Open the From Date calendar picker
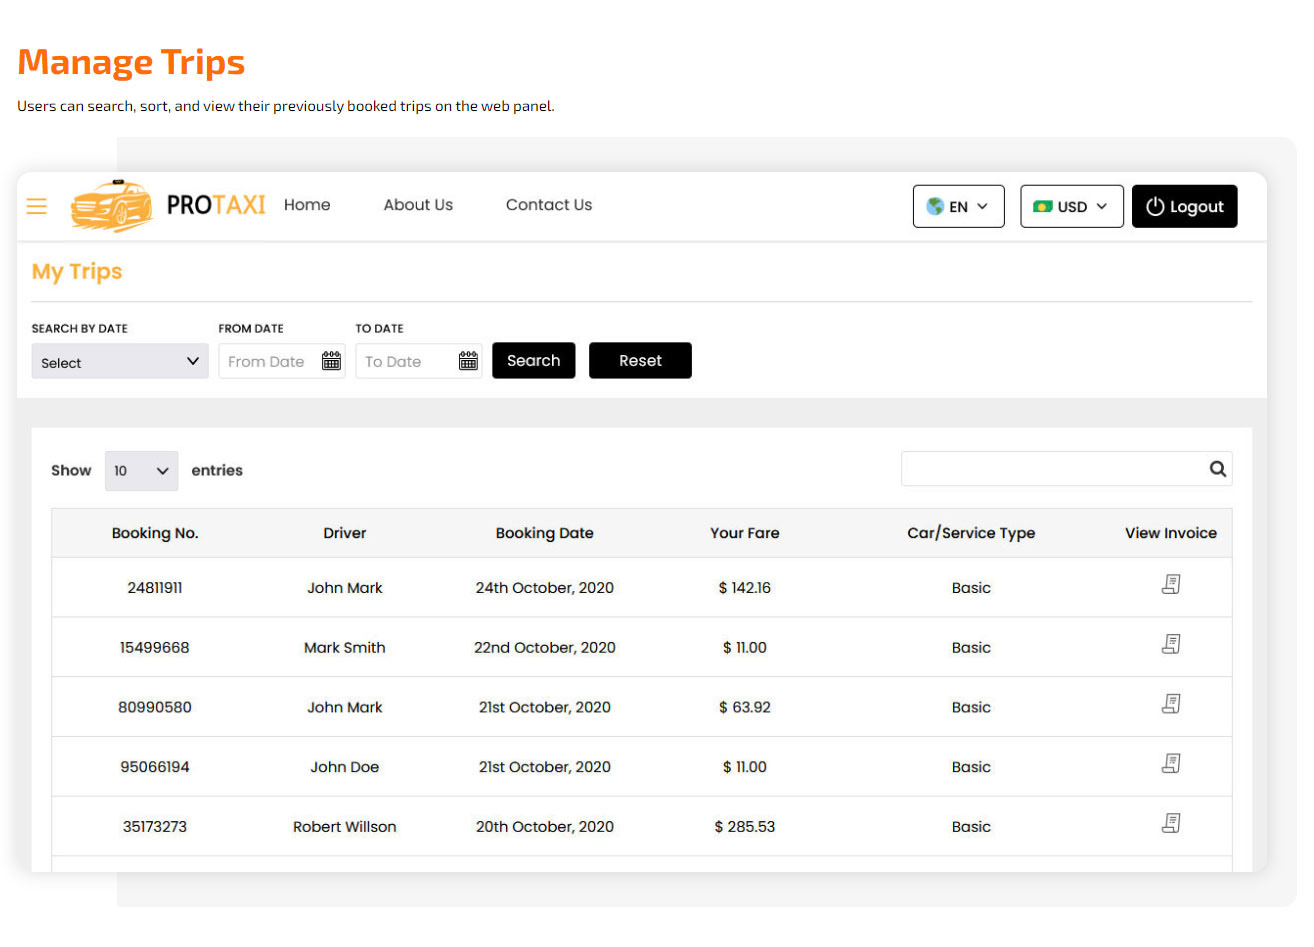The height and width of the screenshot is (947, 1314). tap(331, 361)
